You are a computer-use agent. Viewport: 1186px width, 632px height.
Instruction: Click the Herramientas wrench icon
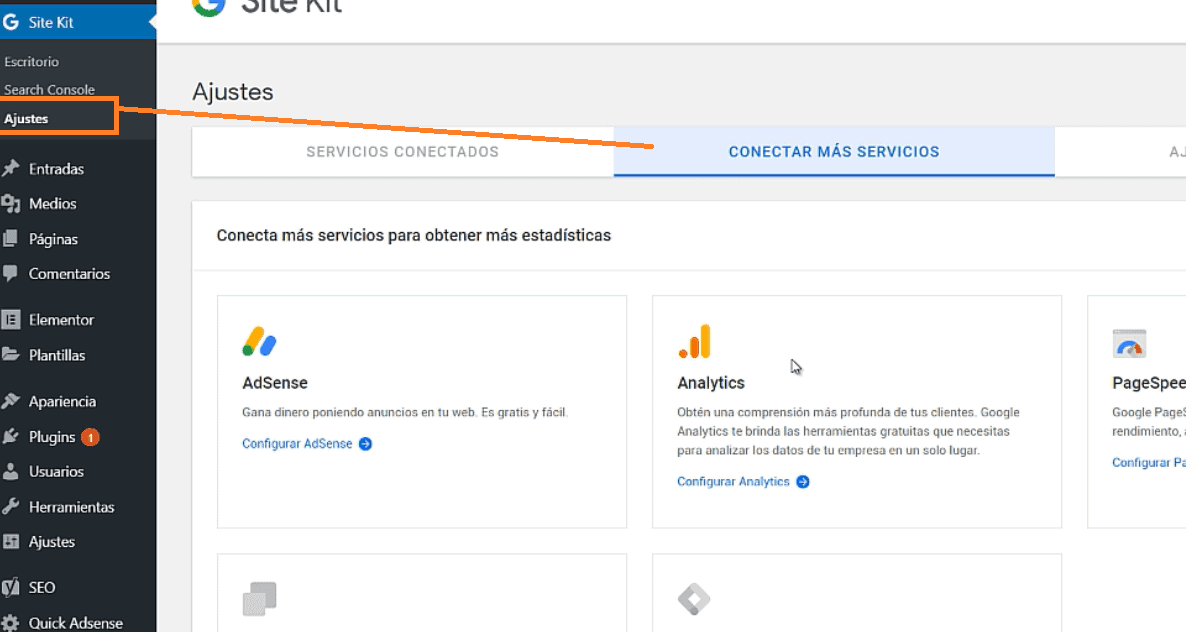(x=11, y=507)
